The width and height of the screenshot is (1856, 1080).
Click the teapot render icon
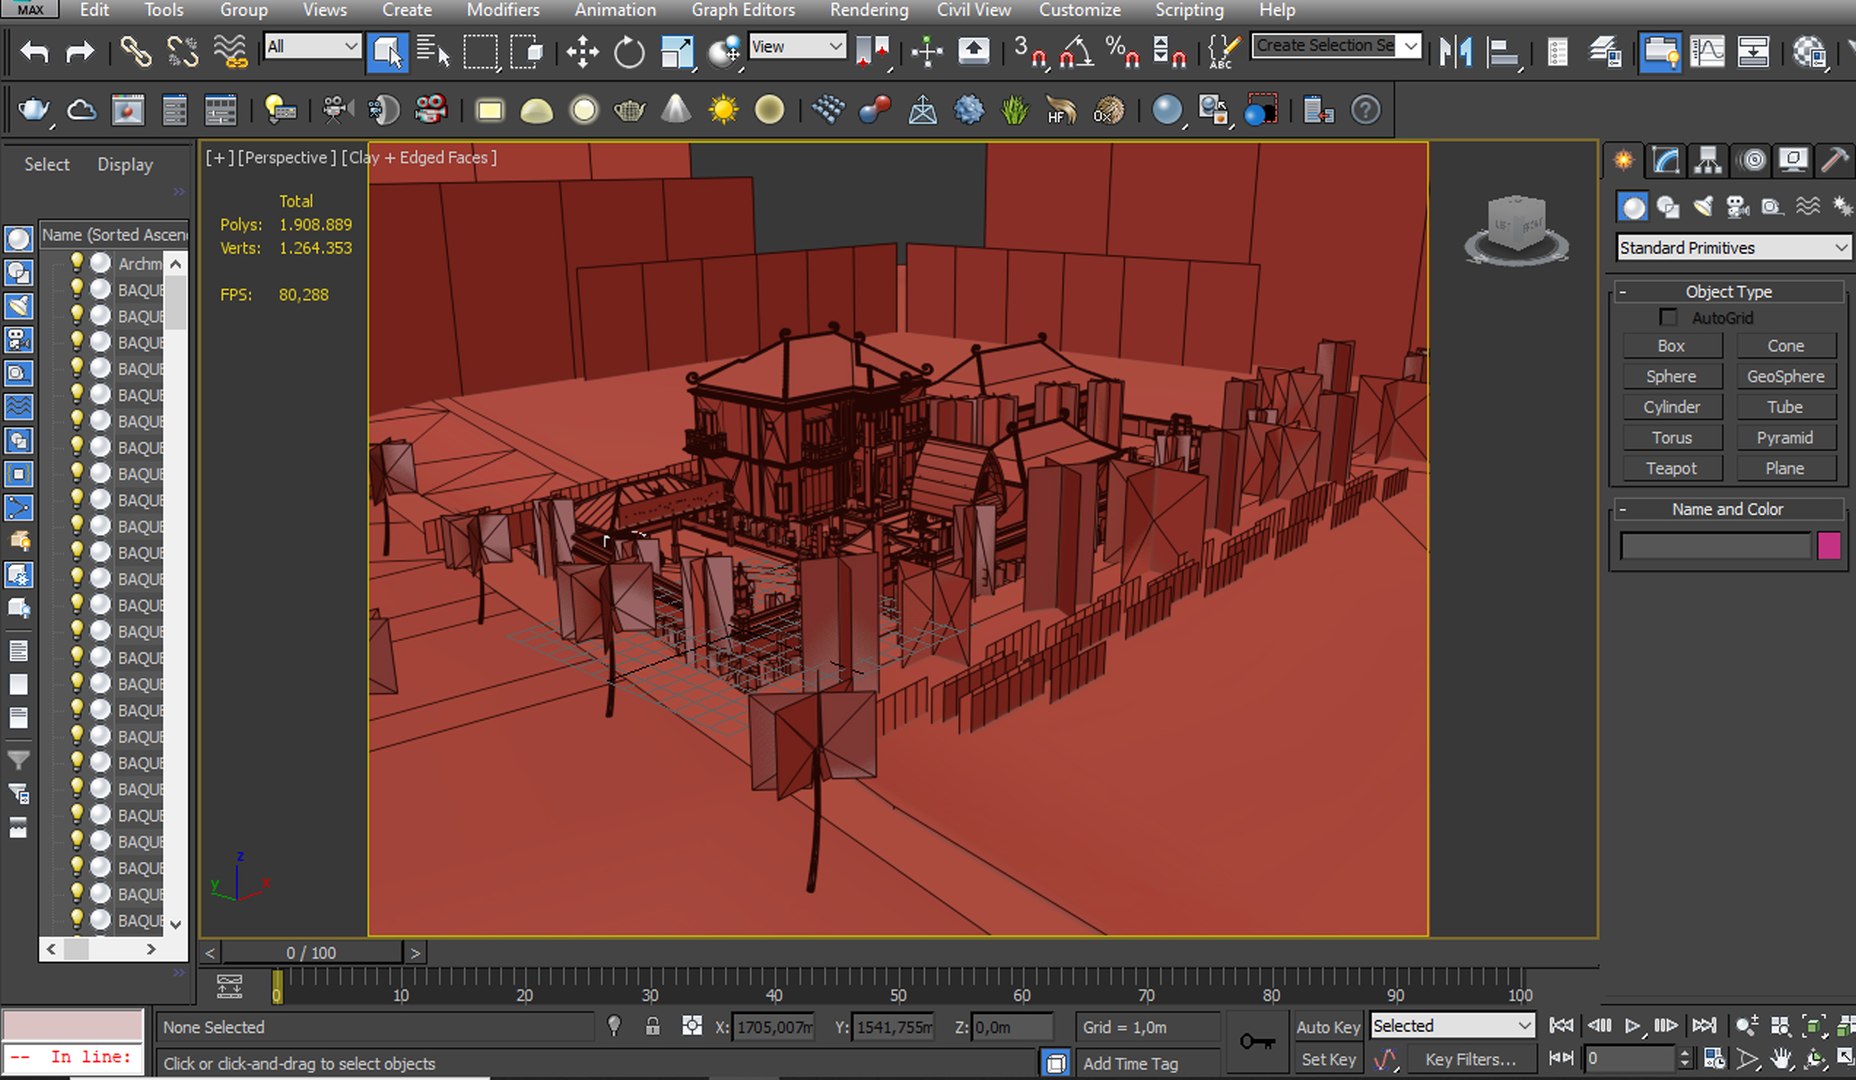coord(35,109)
